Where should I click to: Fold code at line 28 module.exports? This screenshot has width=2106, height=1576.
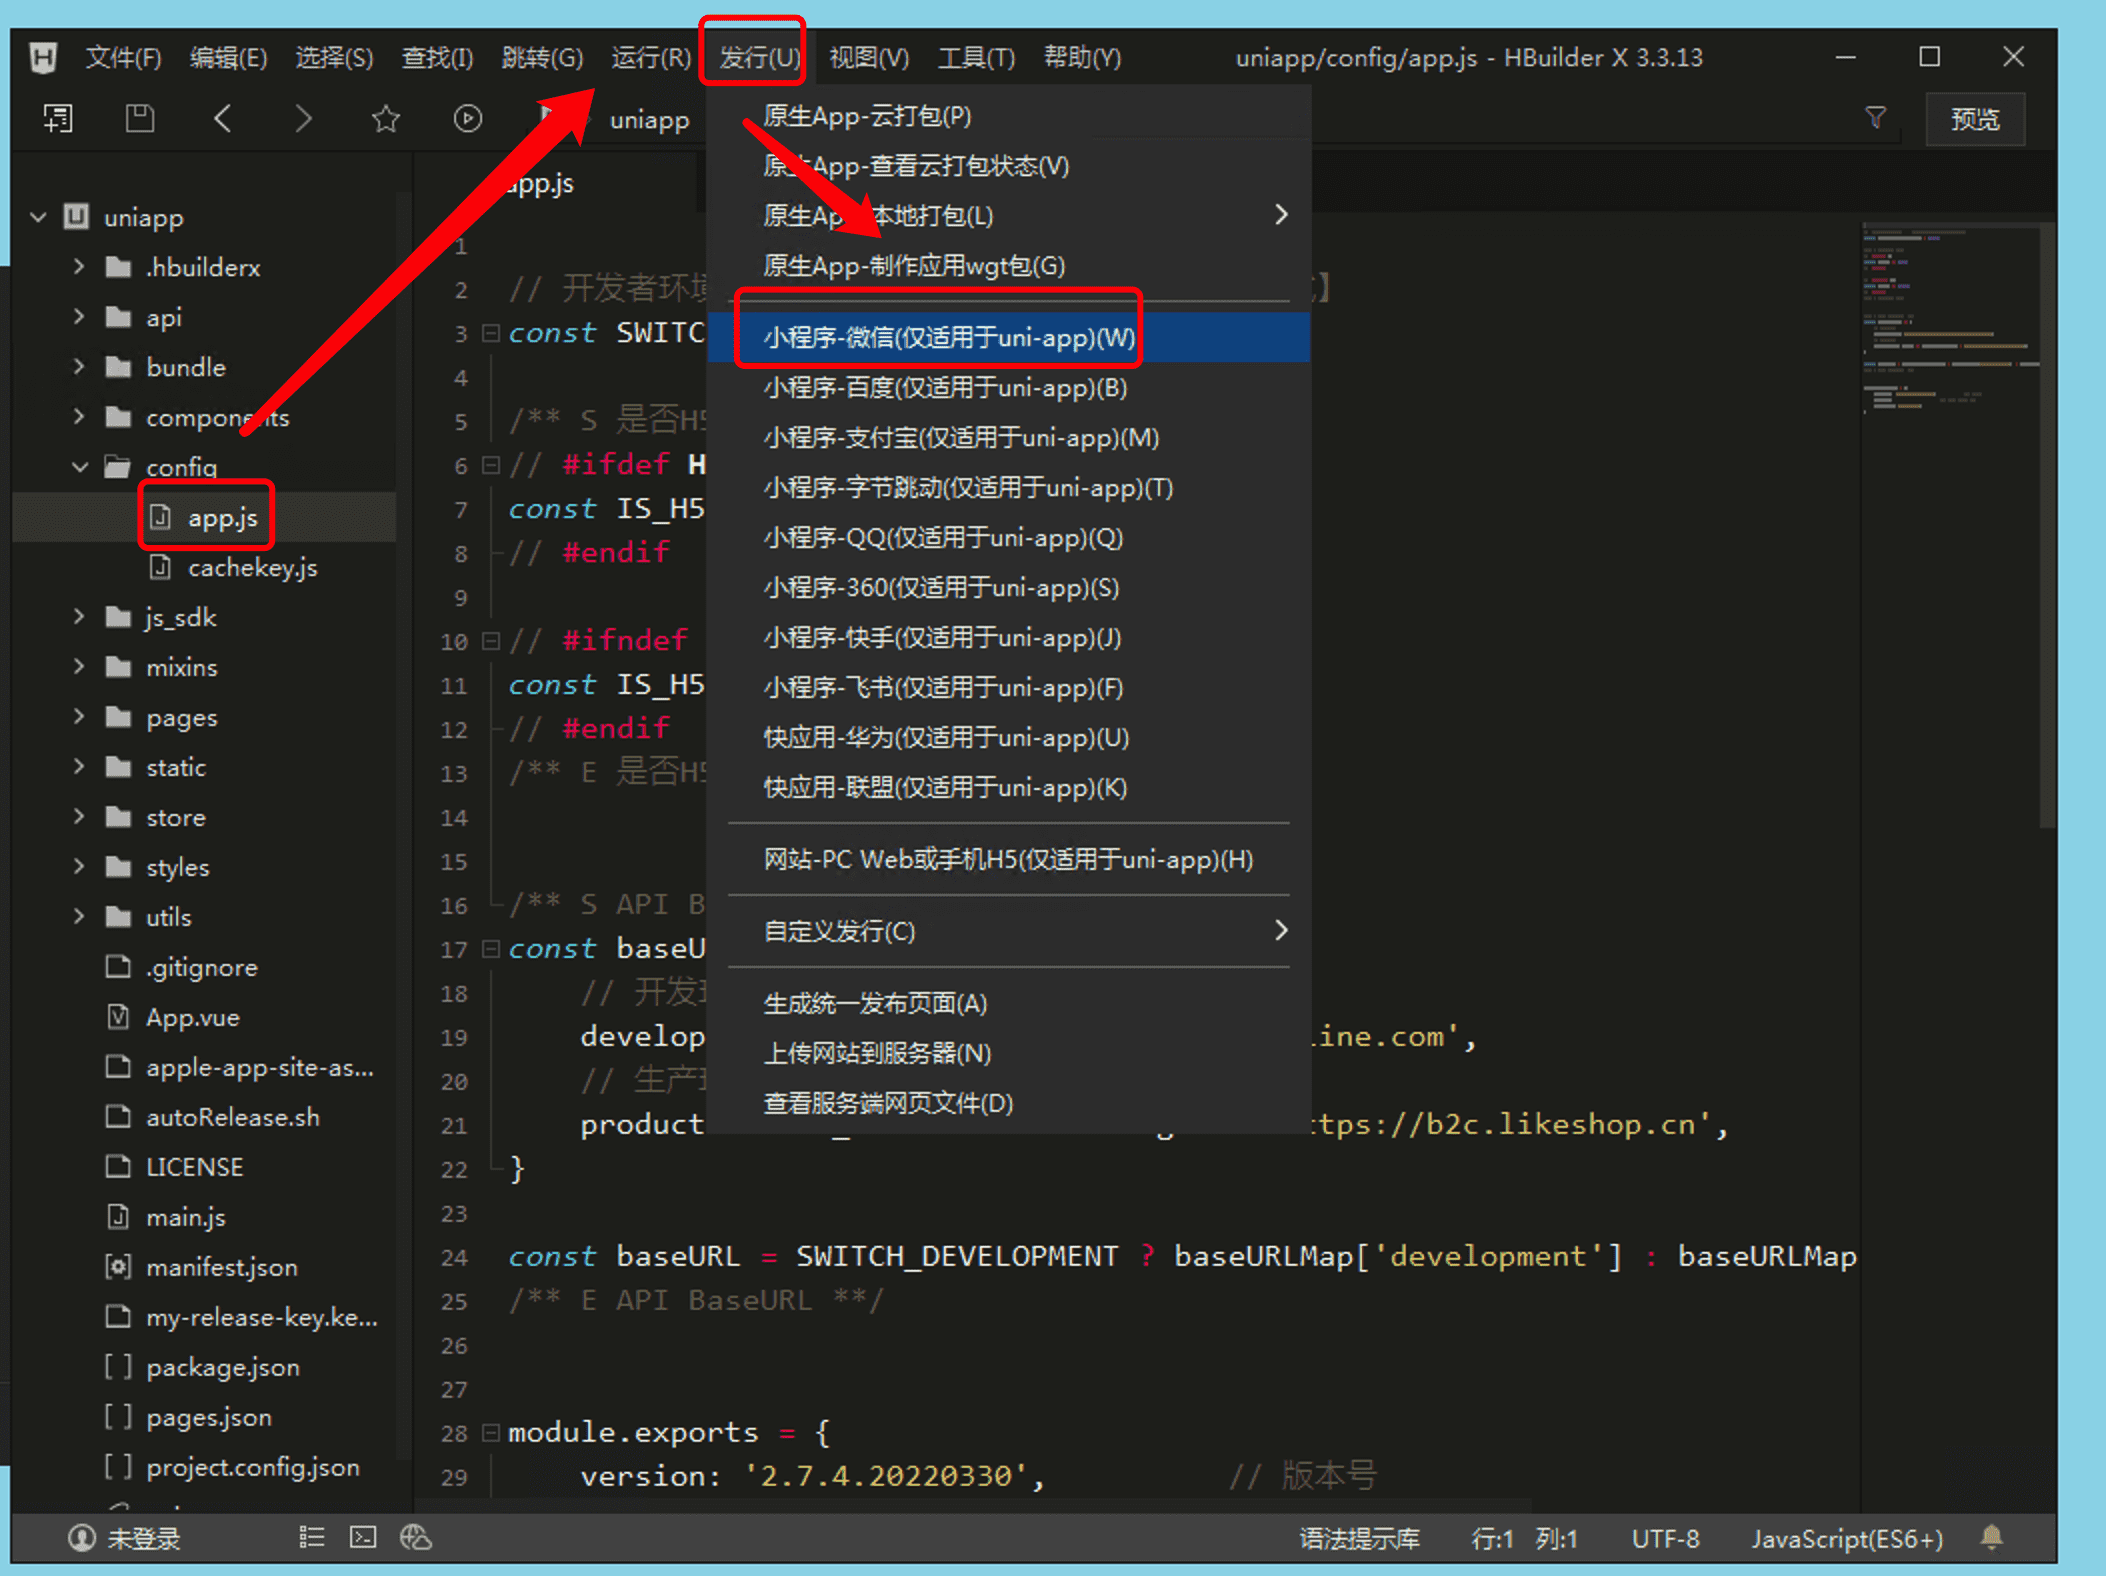click(490, 1432)
